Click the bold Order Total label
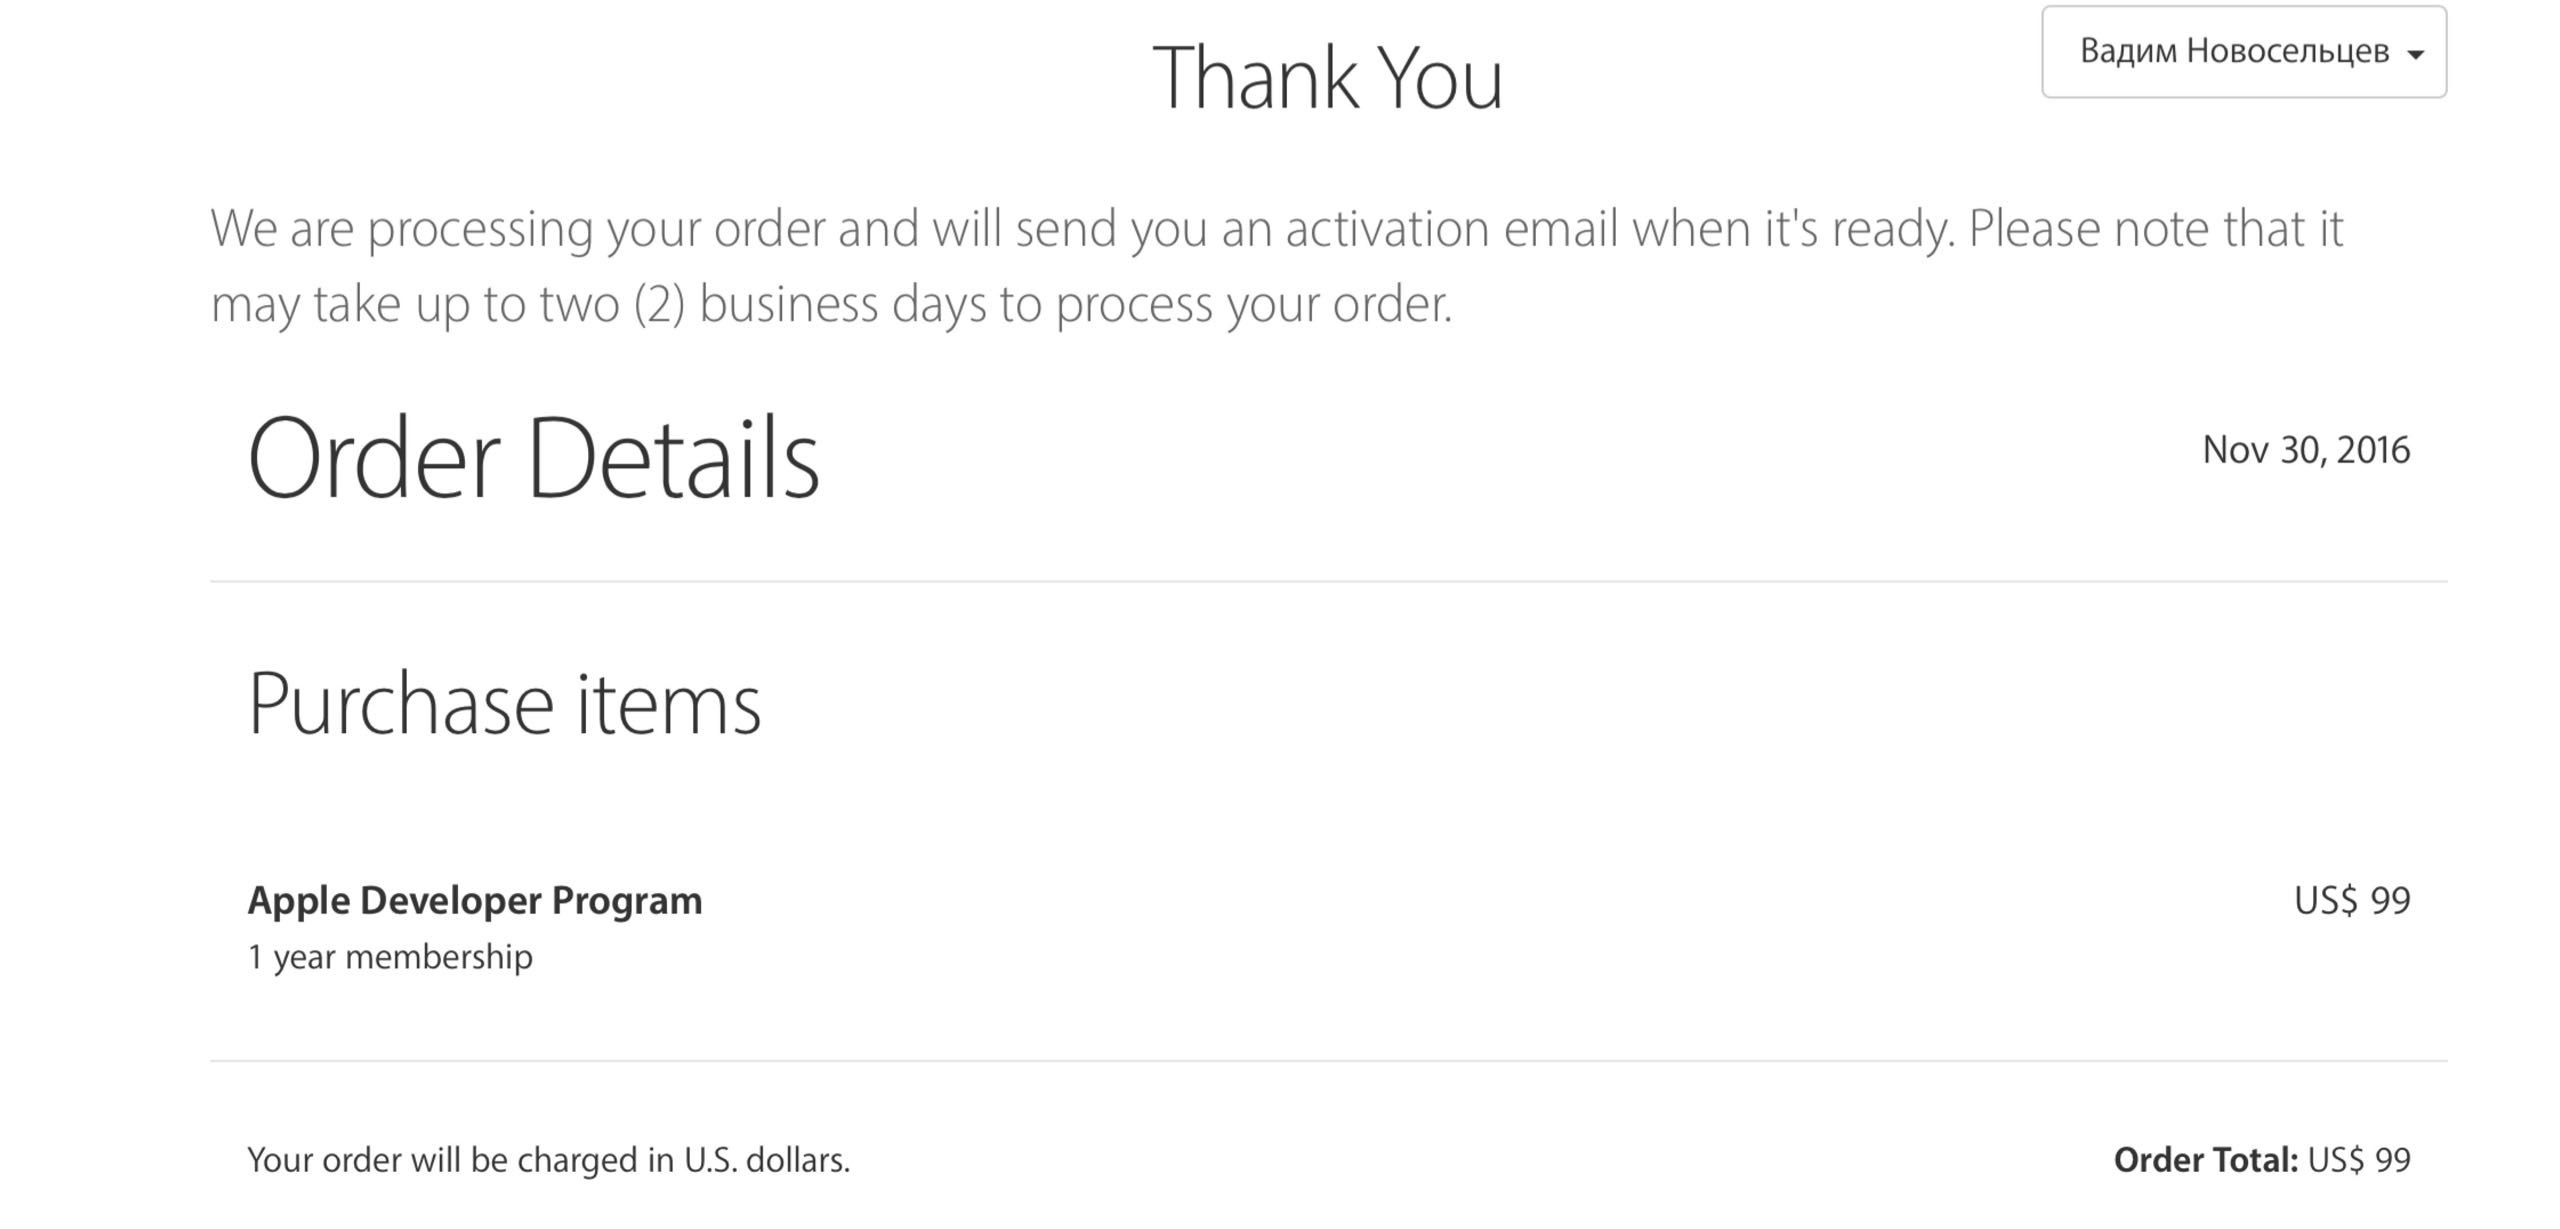 click(2205, 1159)
